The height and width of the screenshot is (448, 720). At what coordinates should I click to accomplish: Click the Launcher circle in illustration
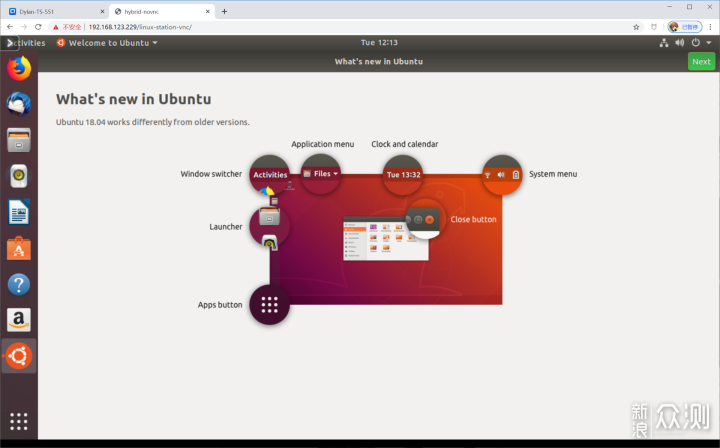[x=270, y=226]
